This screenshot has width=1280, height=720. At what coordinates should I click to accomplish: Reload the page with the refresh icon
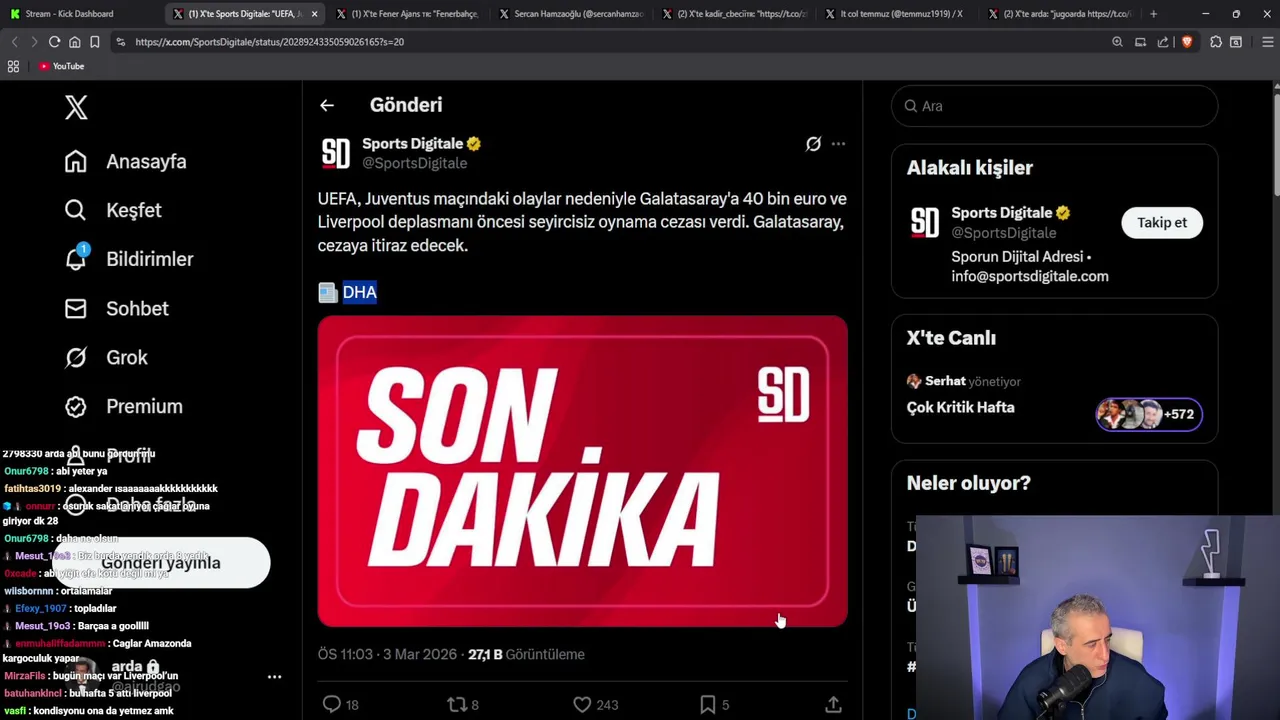point(54,42)
